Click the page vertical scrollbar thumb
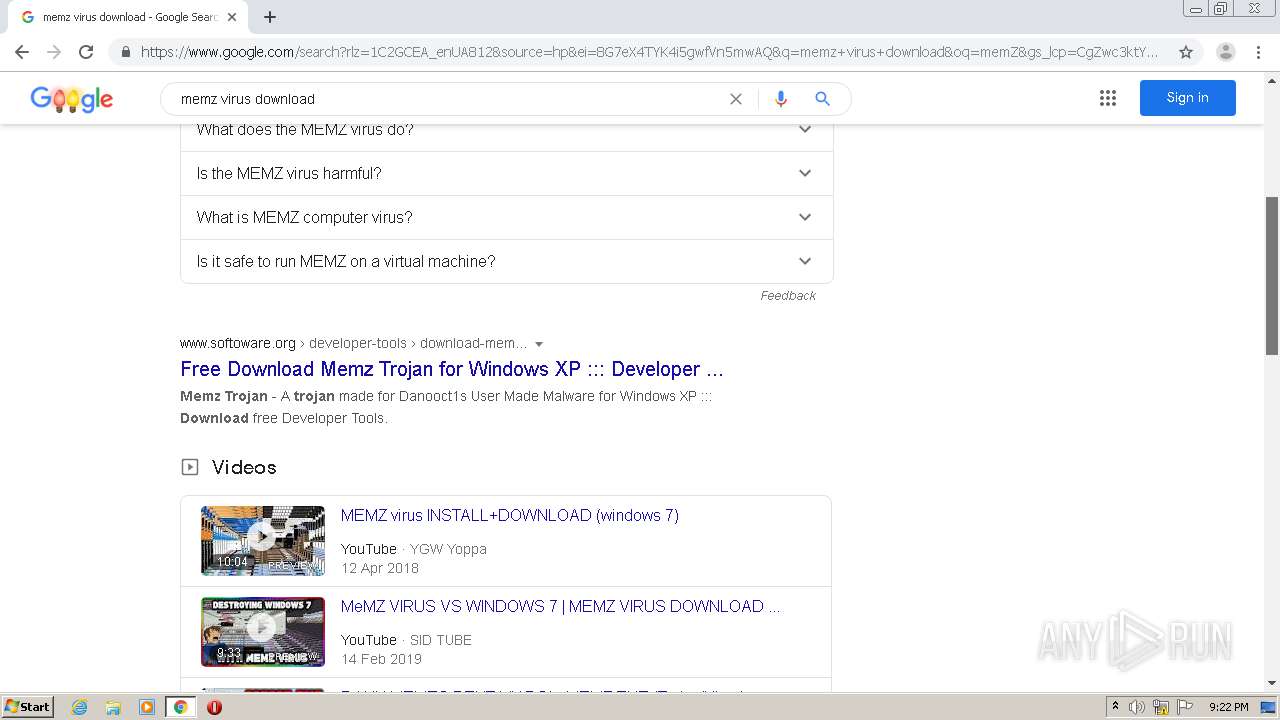This screenshot has height=720, width=1280. tap(1272, 275)
